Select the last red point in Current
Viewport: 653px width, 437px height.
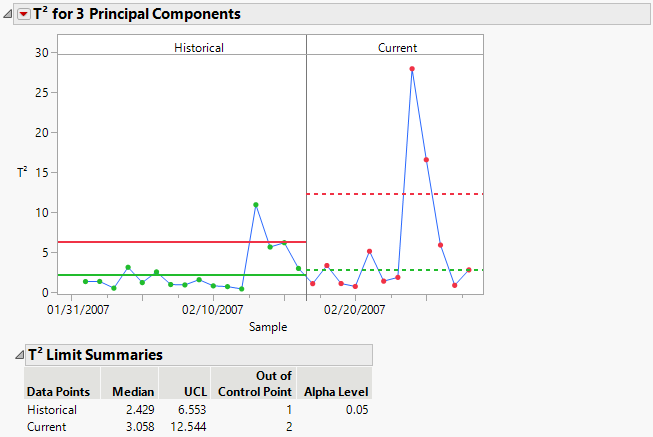(469, 270)
